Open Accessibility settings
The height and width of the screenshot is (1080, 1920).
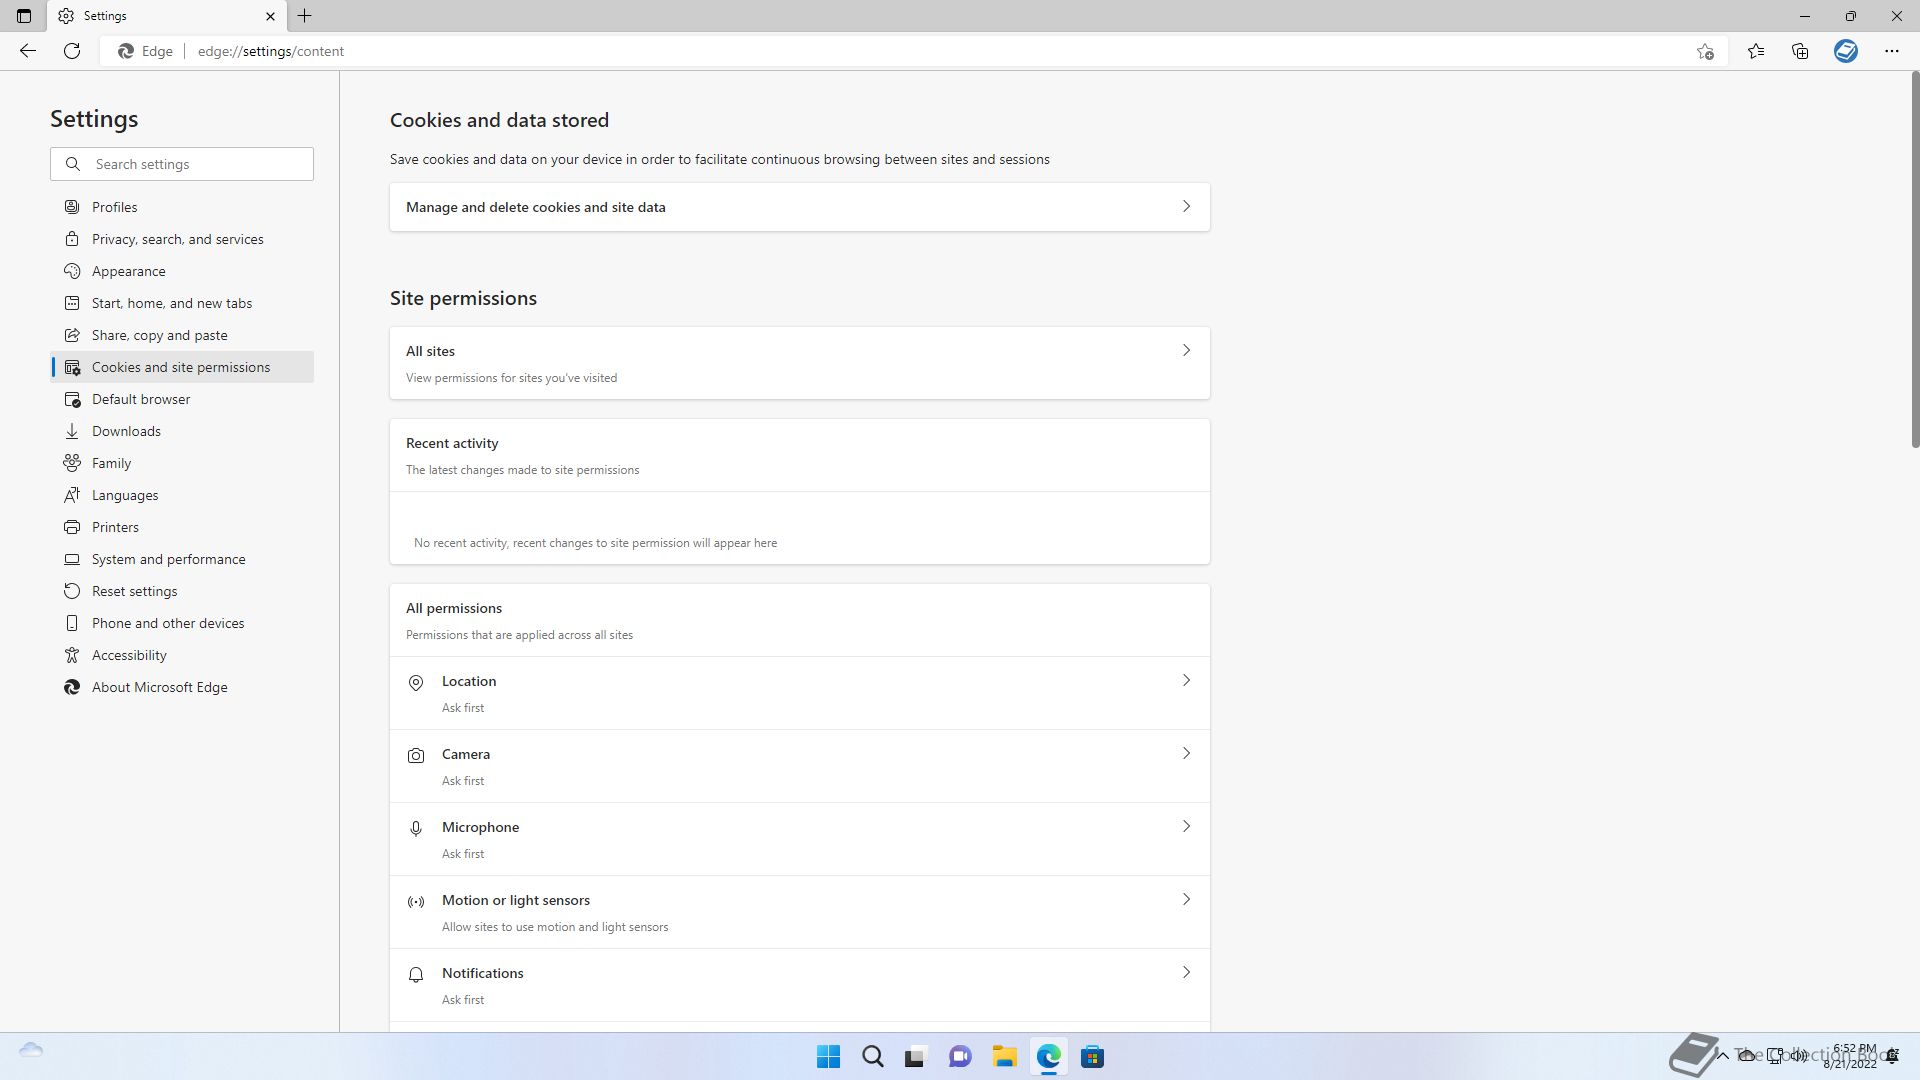[x=182, y=655]
